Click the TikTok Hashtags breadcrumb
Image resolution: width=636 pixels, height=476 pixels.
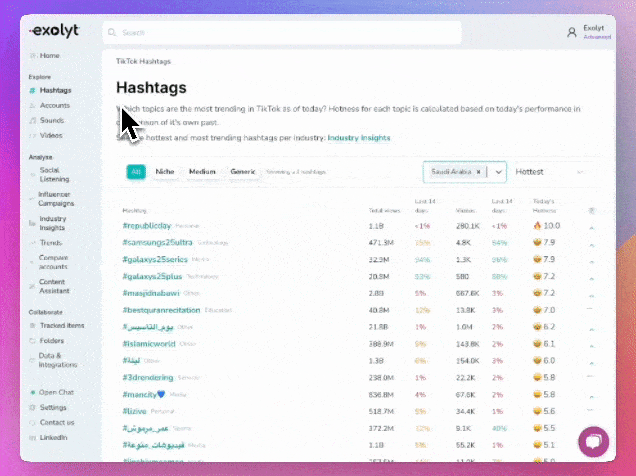point(143,62)
